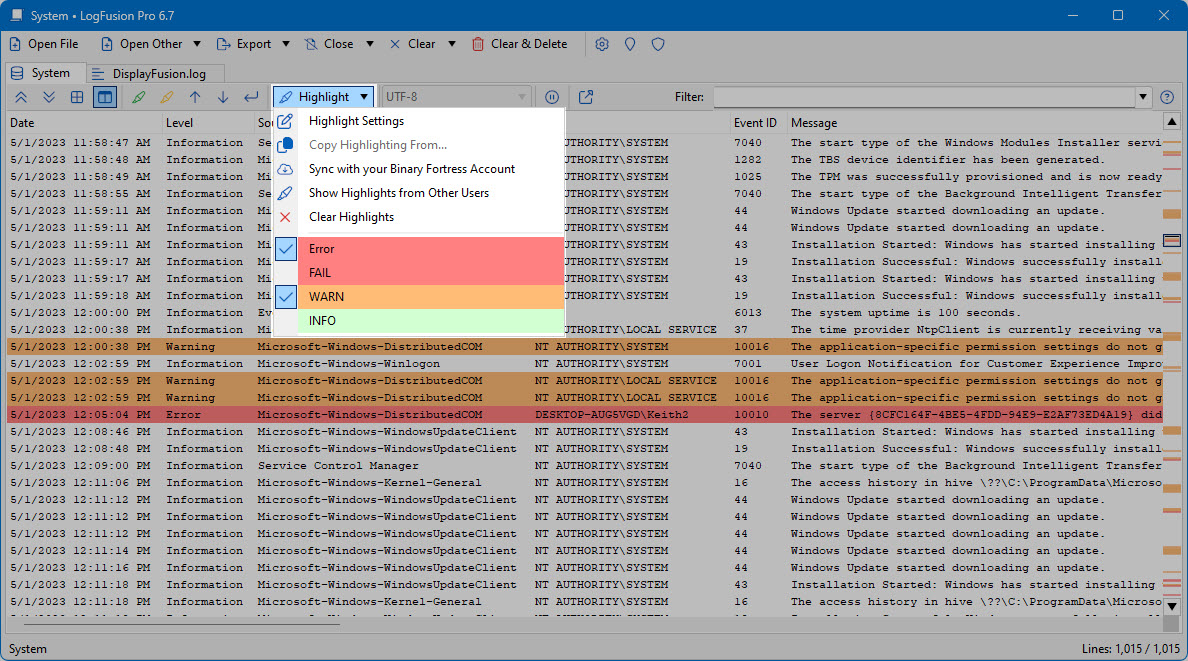The width and height of the screenshot is (1188, 661).
Task: Click the shield icon in top toolbar
Action: (658, 44)
